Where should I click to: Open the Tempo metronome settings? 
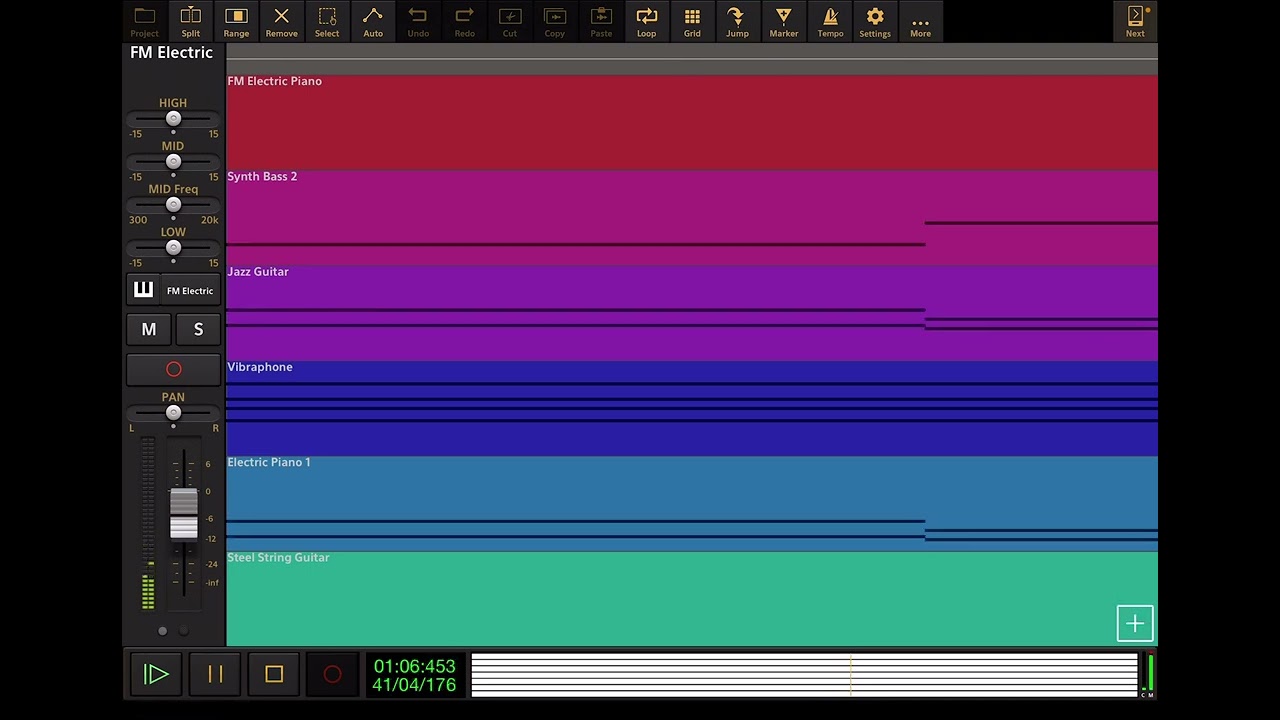tap(830, 21)
